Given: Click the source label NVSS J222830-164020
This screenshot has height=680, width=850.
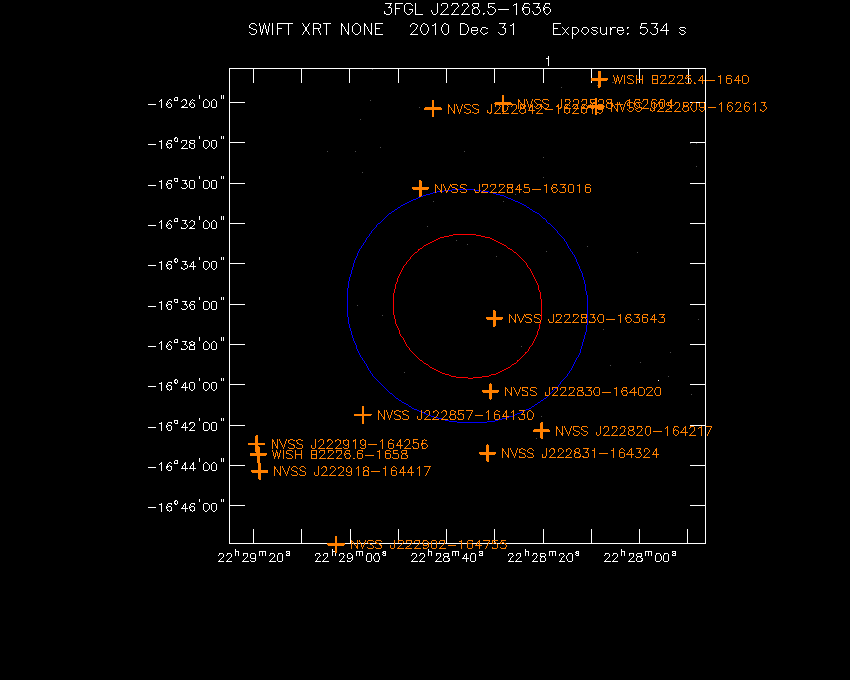Looking at the screenshot, I should tap(583, 392).
